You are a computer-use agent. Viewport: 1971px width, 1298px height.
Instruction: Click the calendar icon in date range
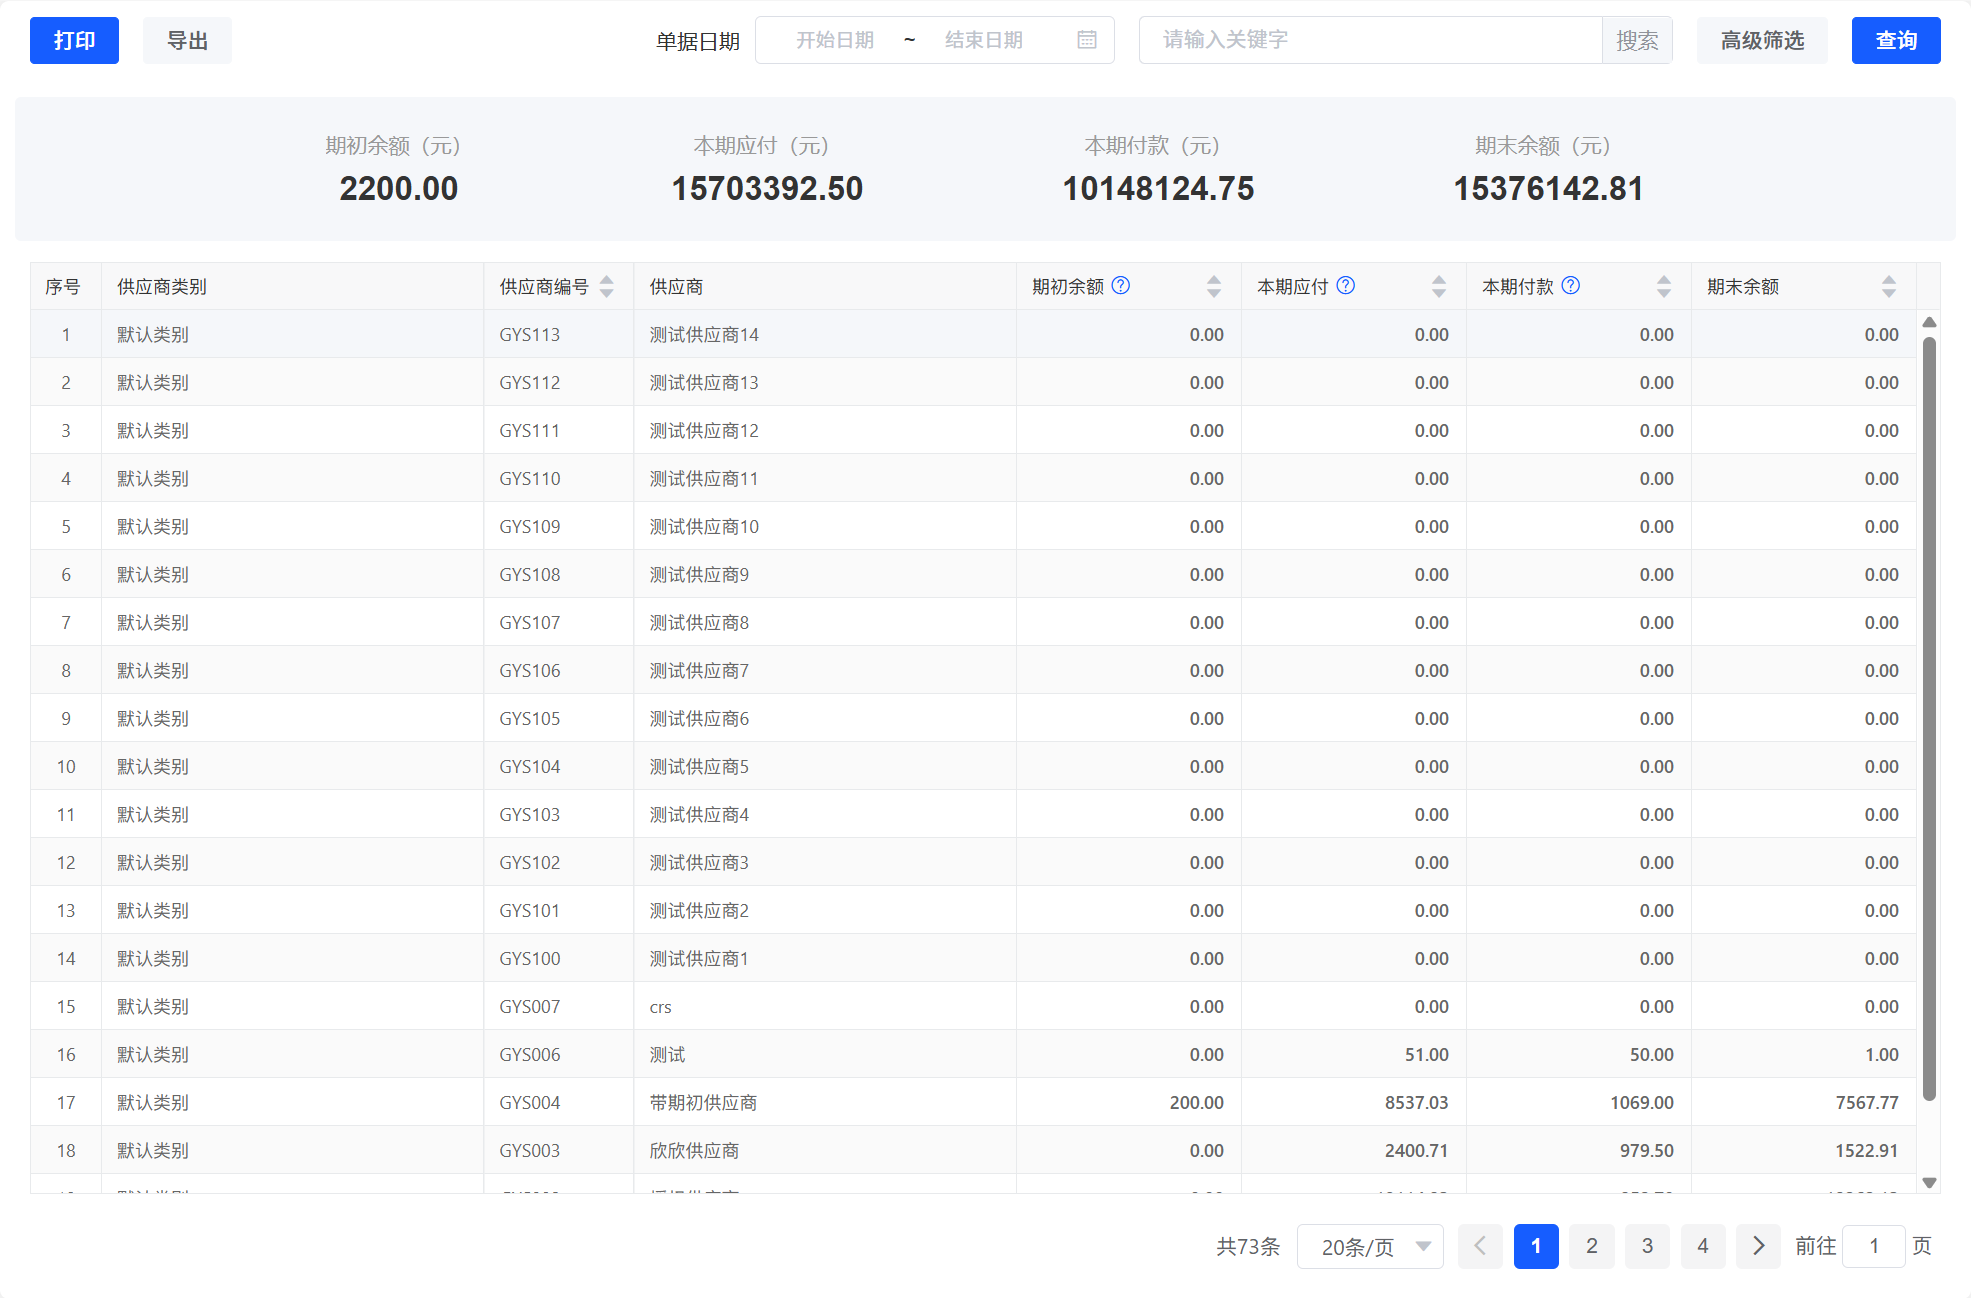(x=1087, y=40)
